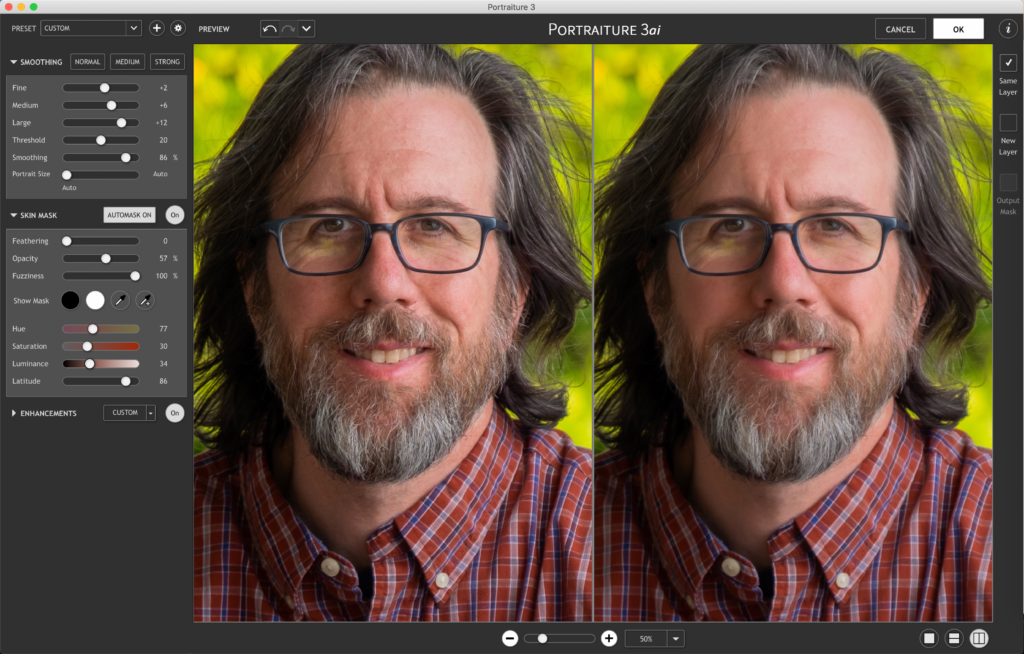The image size is (1024, 654).
Task: Click the info icon at top right
Action: pyautogui.click(x=1008, y=28)
